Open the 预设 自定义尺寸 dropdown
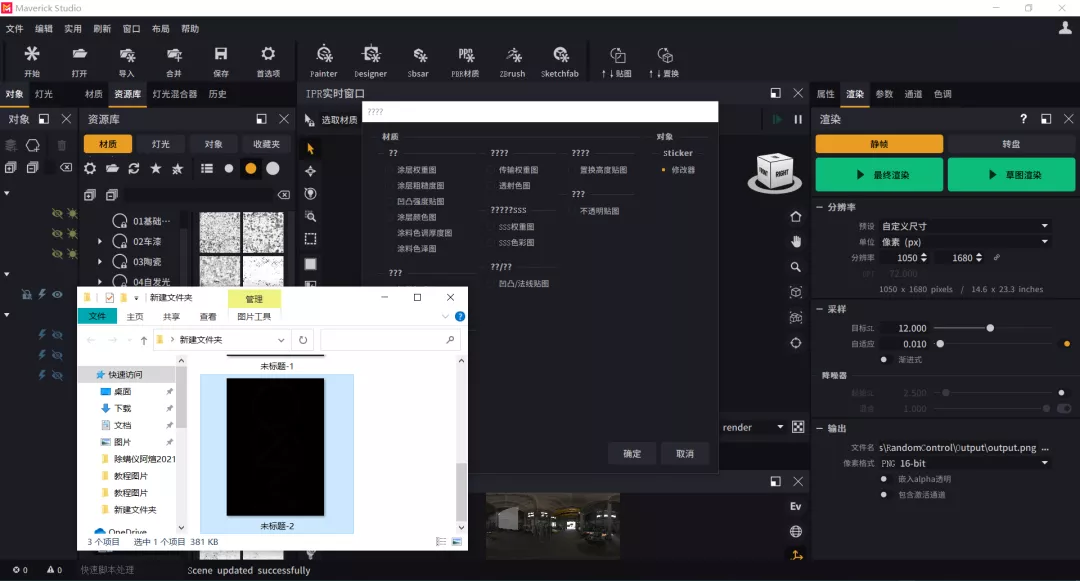The width and height of the screenshot is (1080, 581). tap(964, 226)
